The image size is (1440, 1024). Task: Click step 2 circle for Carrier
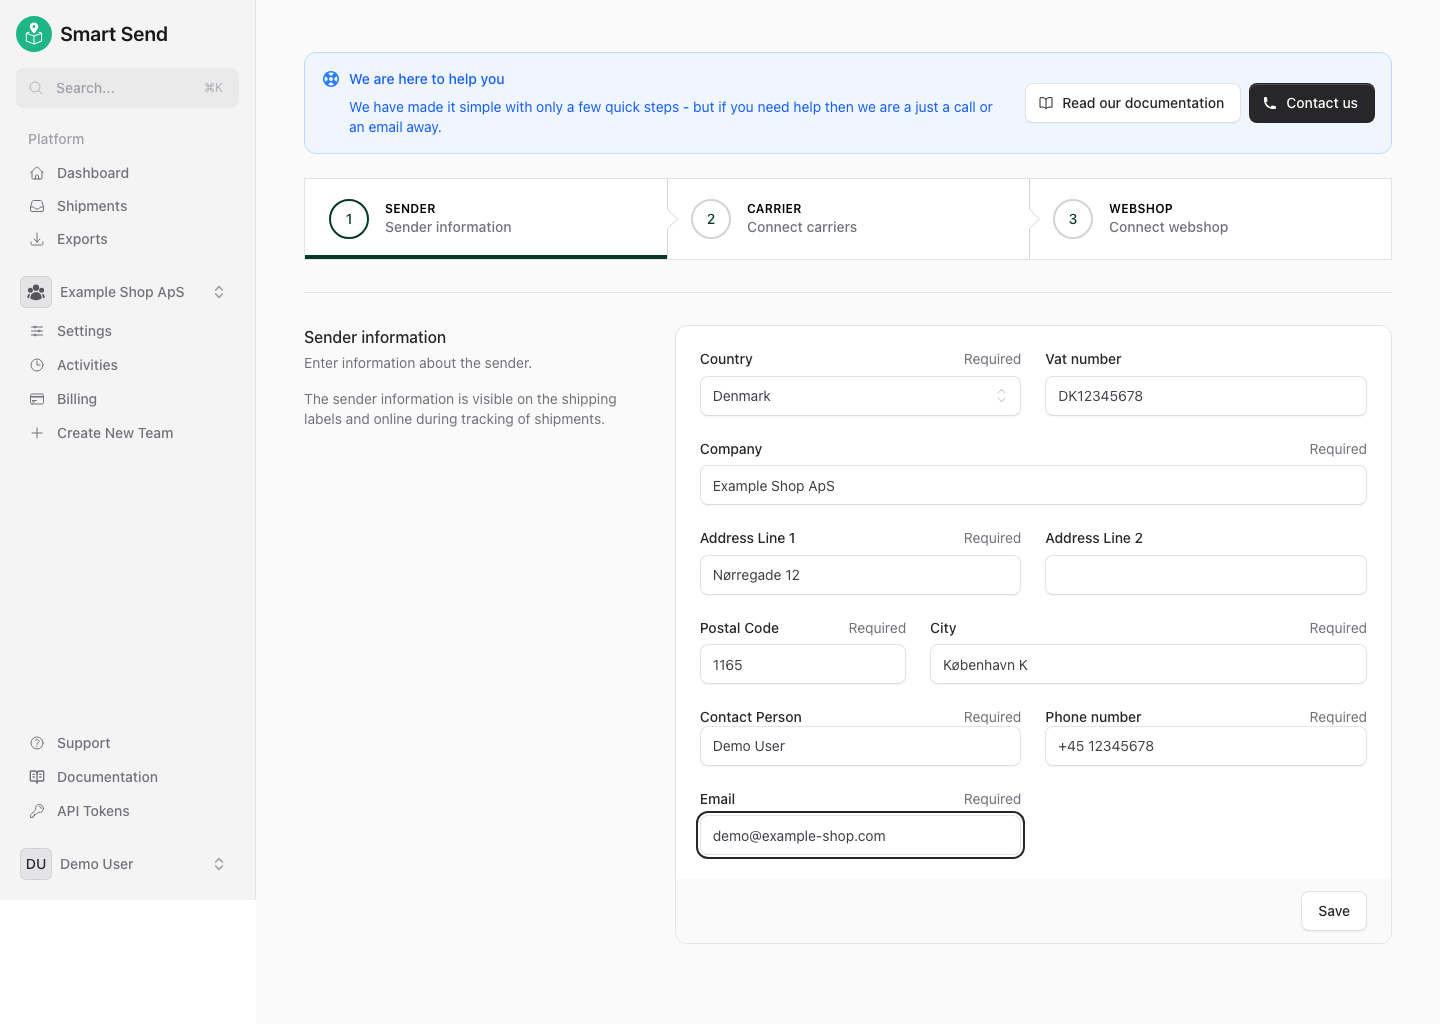tap(711, 219)
